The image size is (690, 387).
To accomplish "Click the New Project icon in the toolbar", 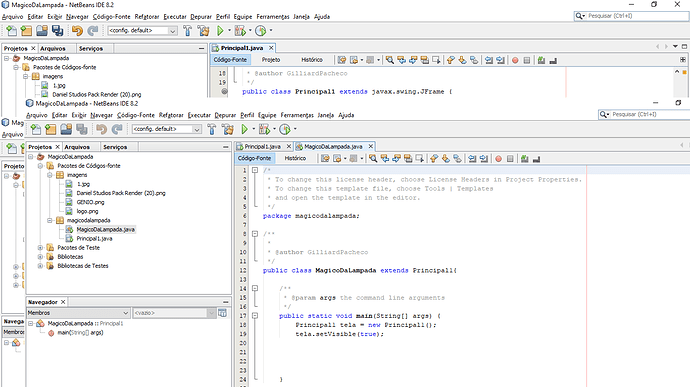I will point(51,129).
